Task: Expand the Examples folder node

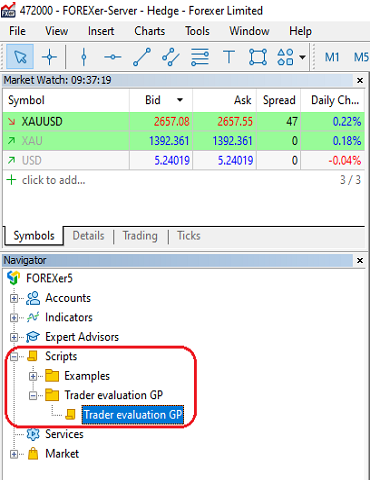Action: tap(33, 376)
